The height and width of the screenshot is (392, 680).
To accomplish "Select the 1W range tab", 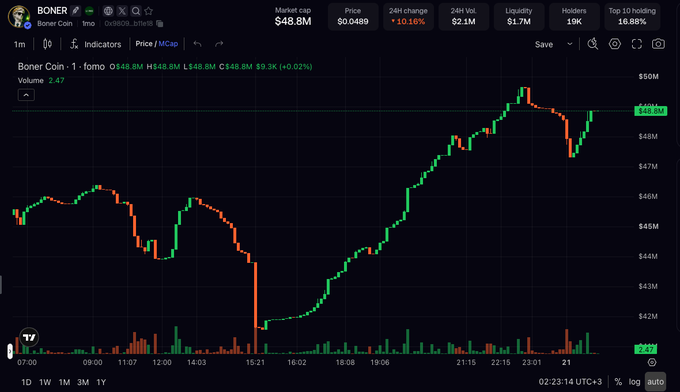I will click(45, 382).
